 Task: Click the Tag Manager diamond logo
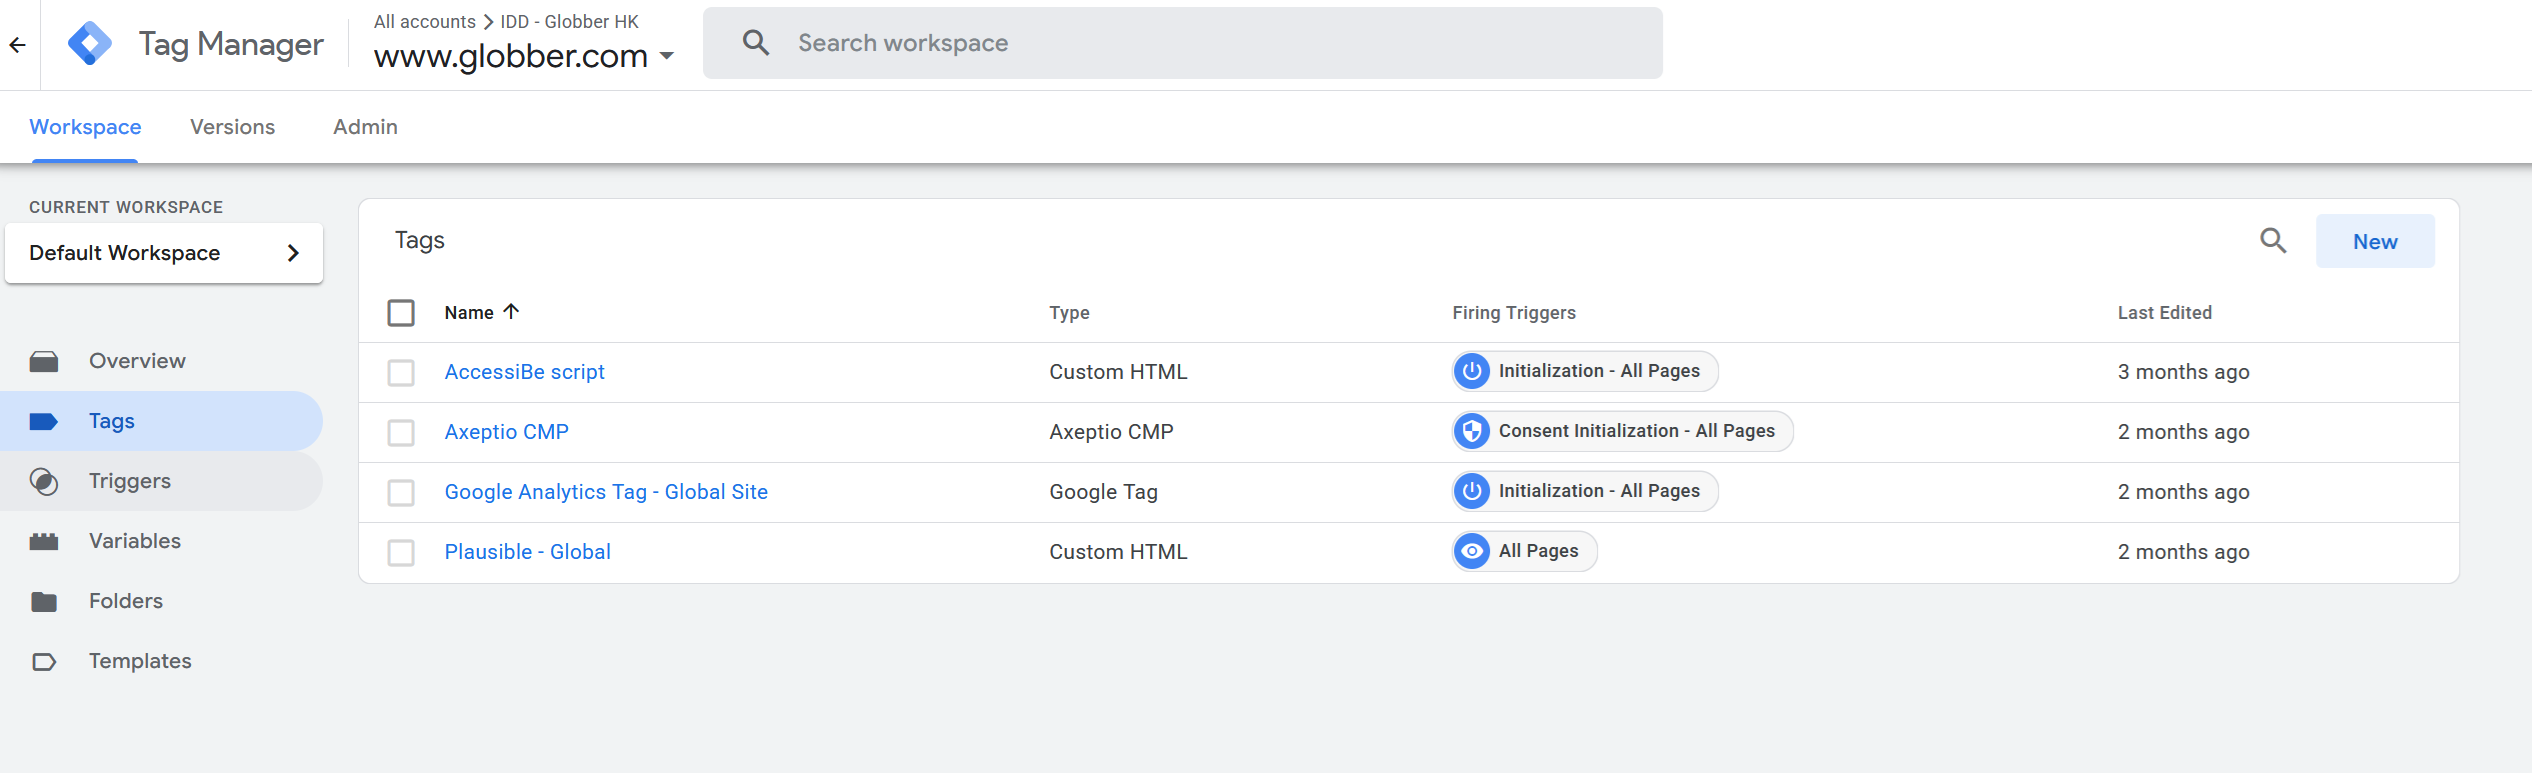tap(90, 44)
